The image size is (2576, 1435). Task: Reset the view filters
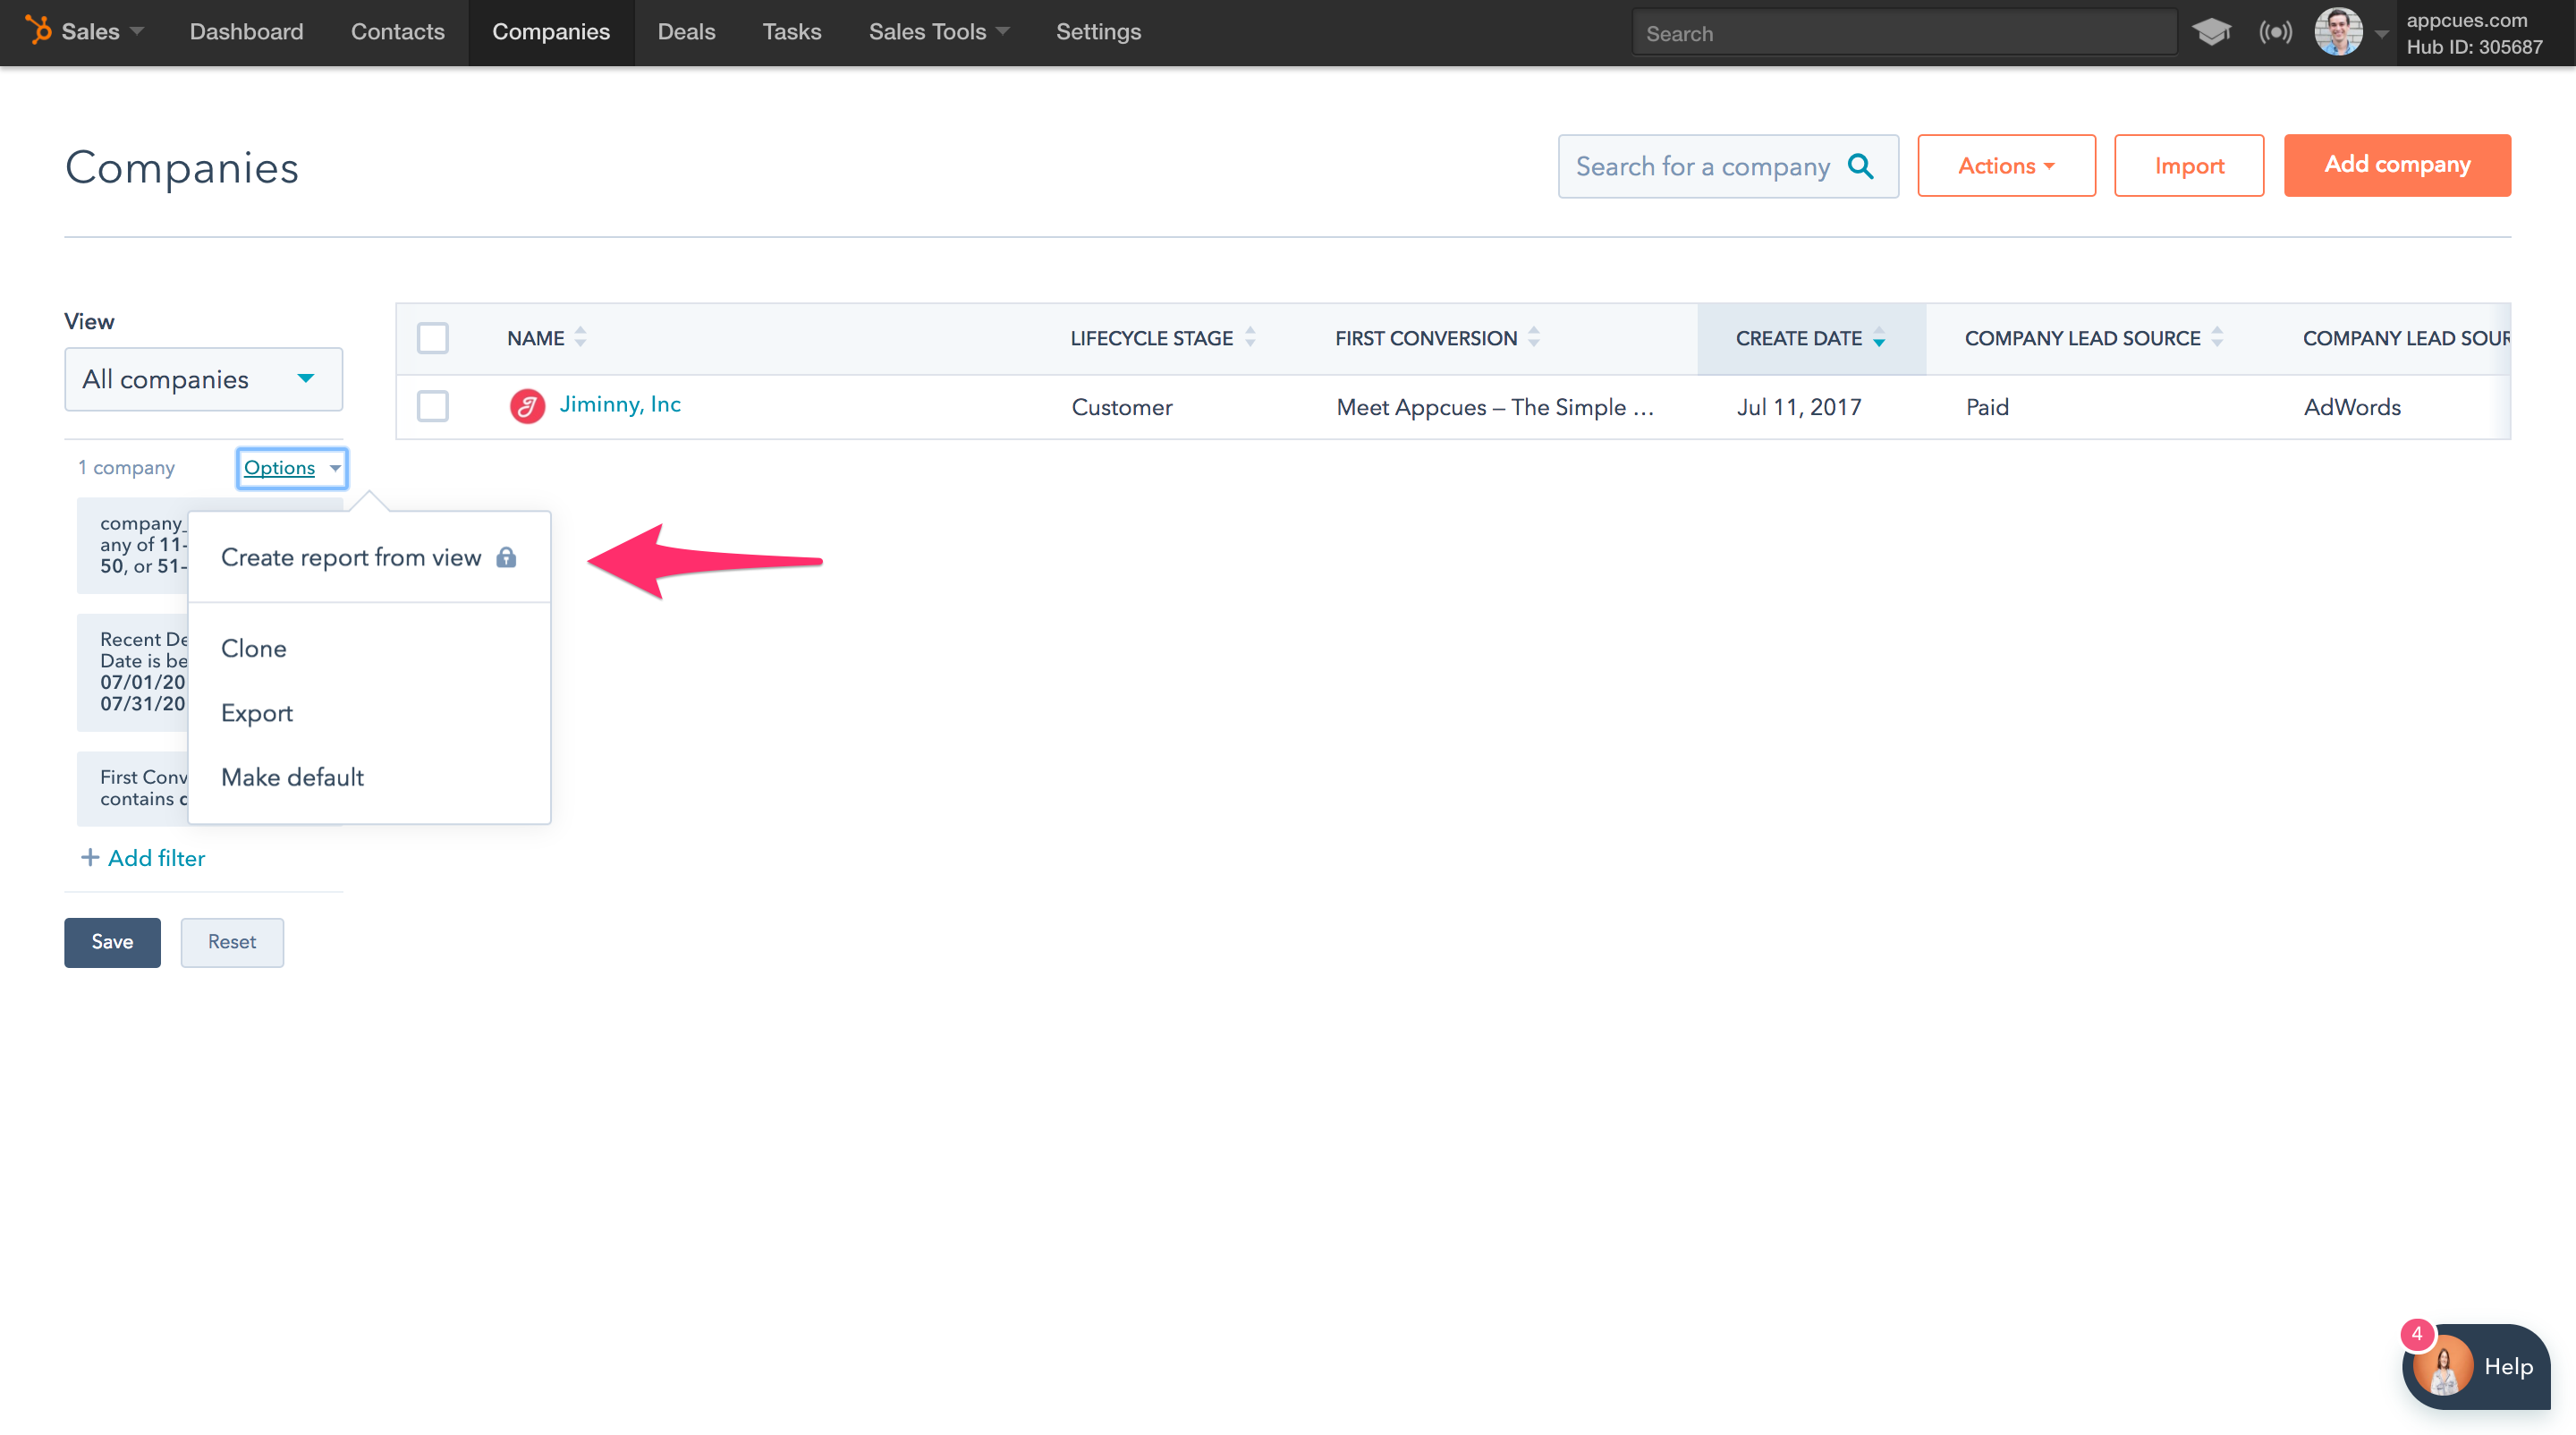232,941
